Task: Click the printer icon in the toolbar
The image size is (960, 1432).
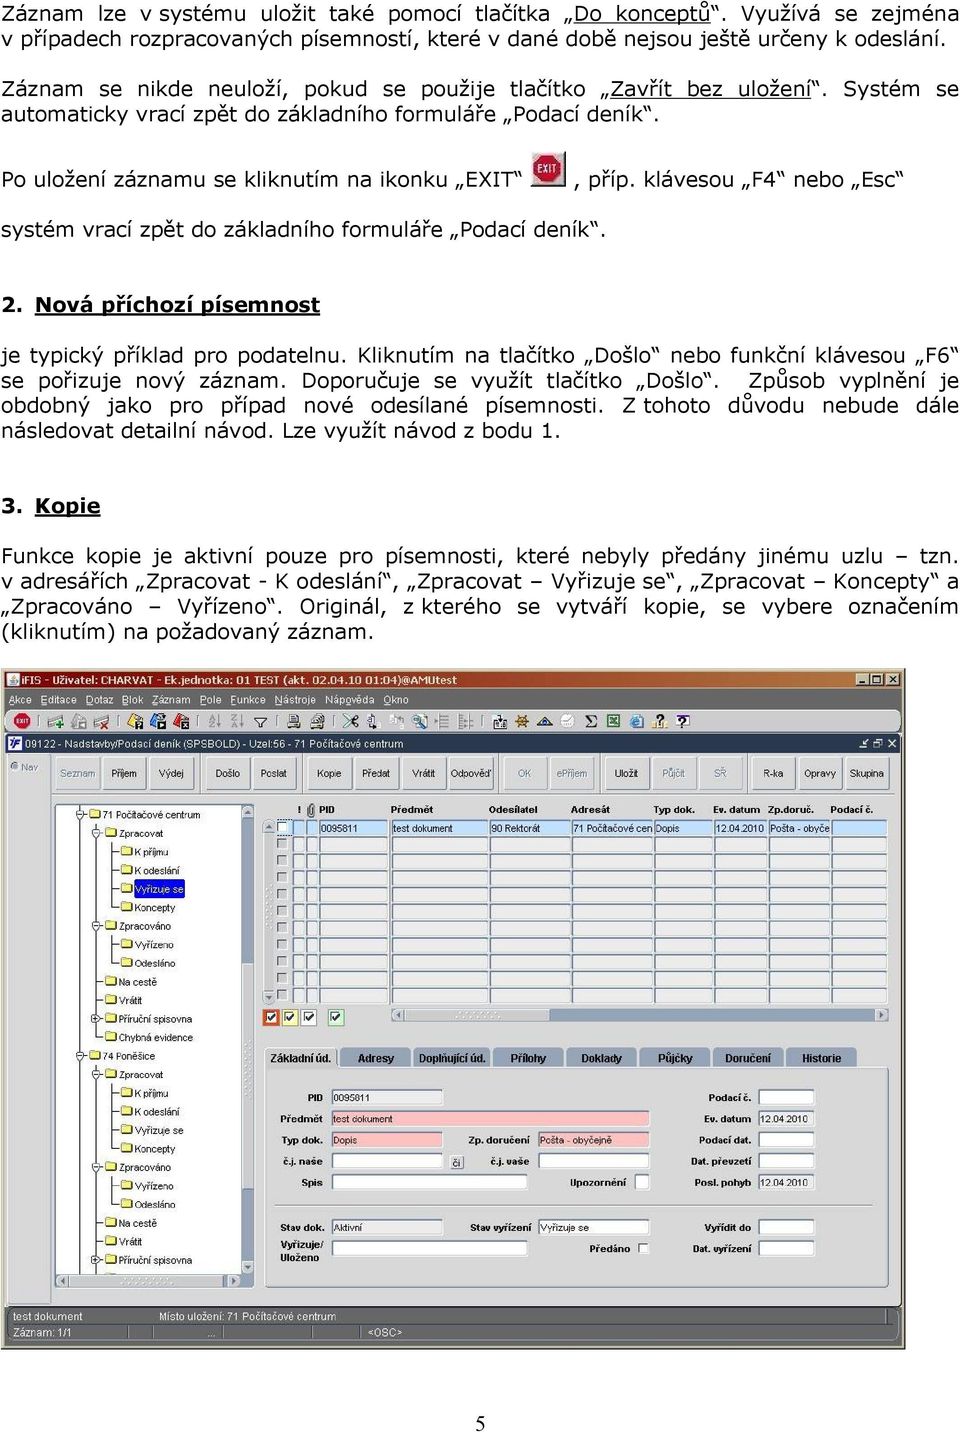Action: coord(295,720)
